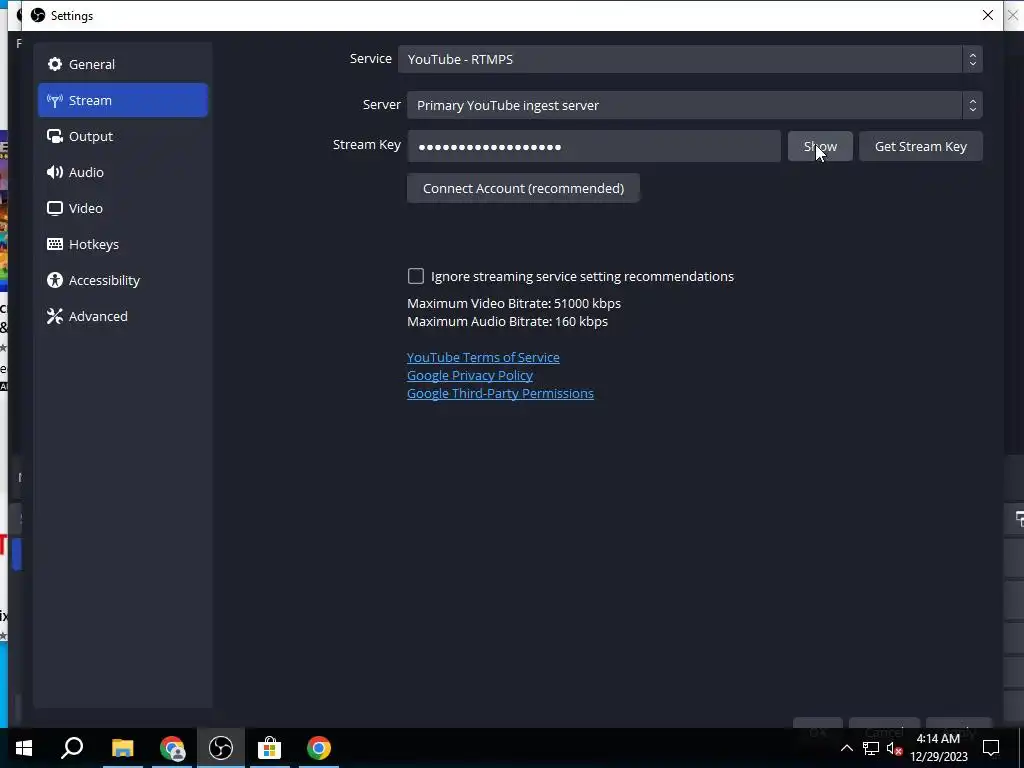Click the Maximum Audio Bitrate text
Screen dimensions: 1024x768
click(507, 321)
